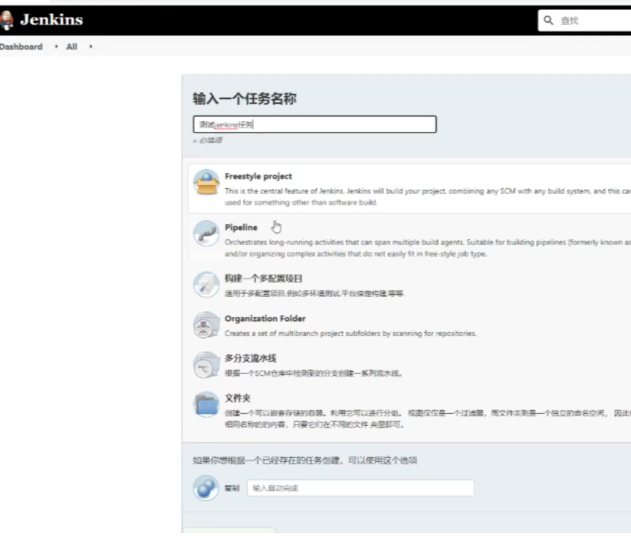Choose the Freestyle project title

tap(258, 176)
